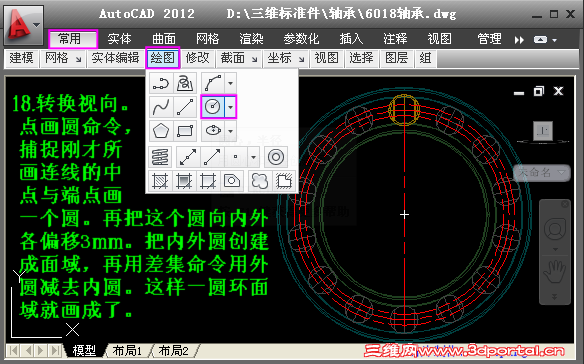Open the AutoCAD application menu button

[x=24, y=25]
